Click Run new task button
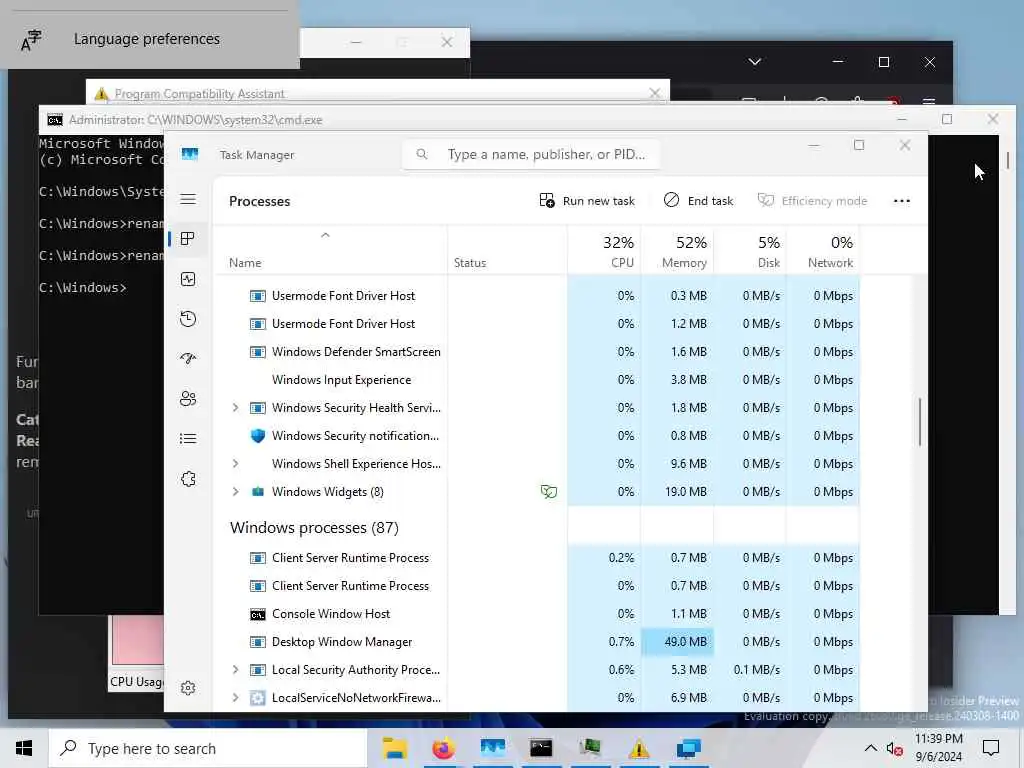Image resolution: width=1024 pixels, height=768 pixels. pyautogui.click(x=587, y=200)
